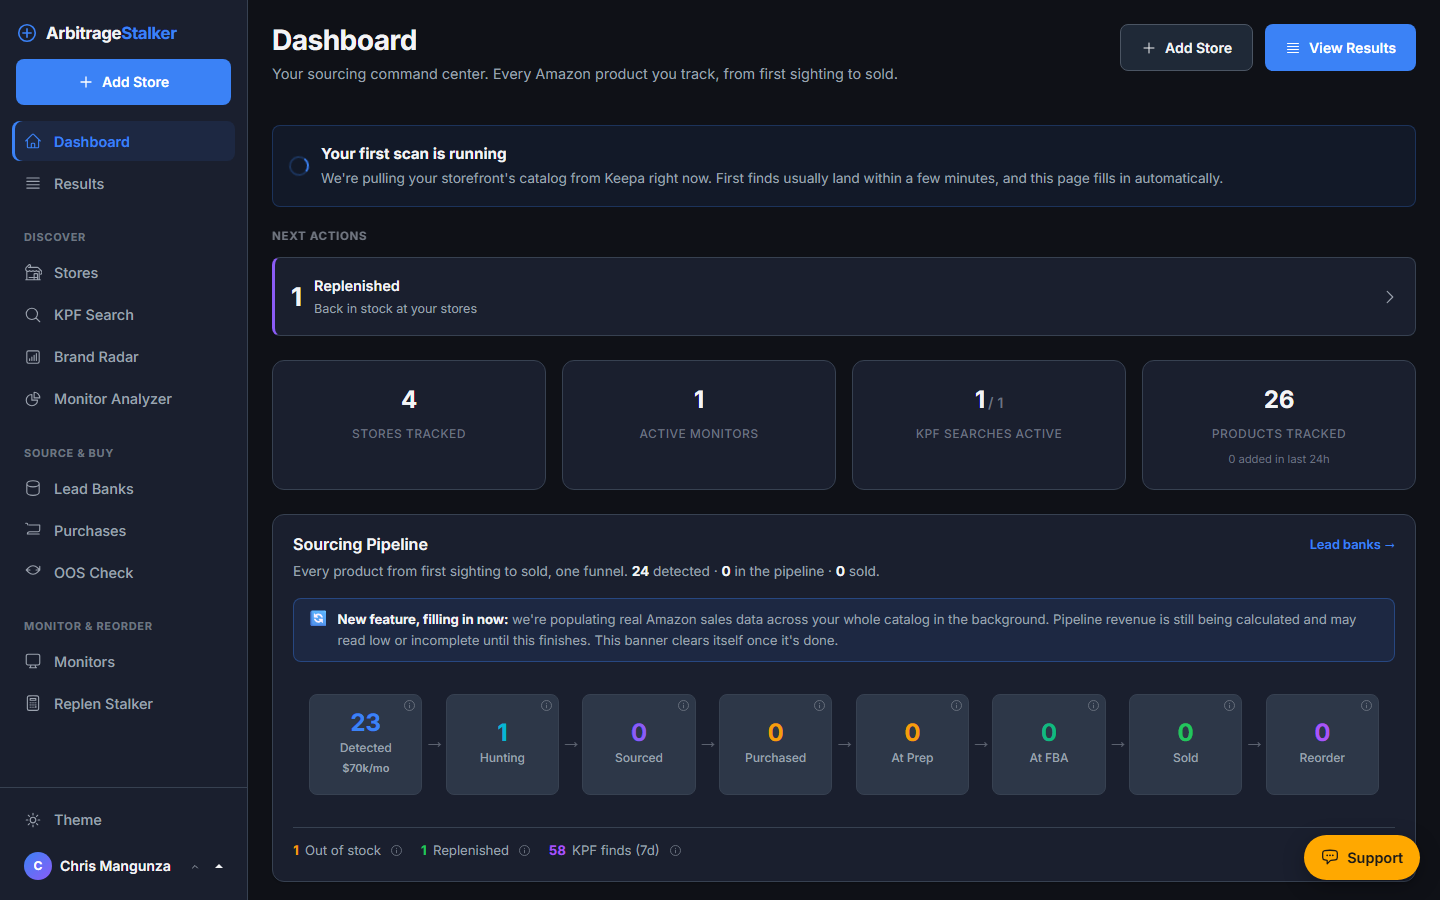This screenshot has width=1440, height=900.
Task: Open the Lead banks arrow link
Action: [1352, 545]
